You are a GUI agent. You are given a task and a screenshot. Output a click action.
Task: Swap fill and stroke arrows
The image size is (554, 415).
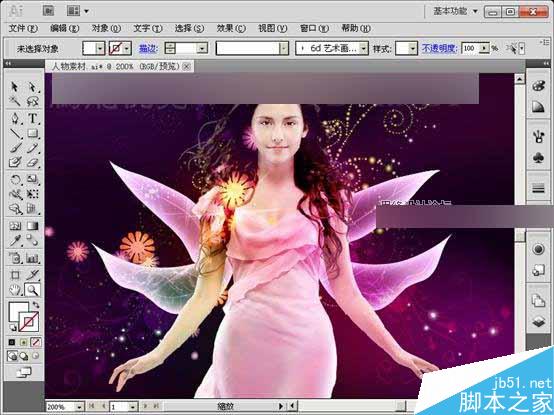tap(36, 305)
